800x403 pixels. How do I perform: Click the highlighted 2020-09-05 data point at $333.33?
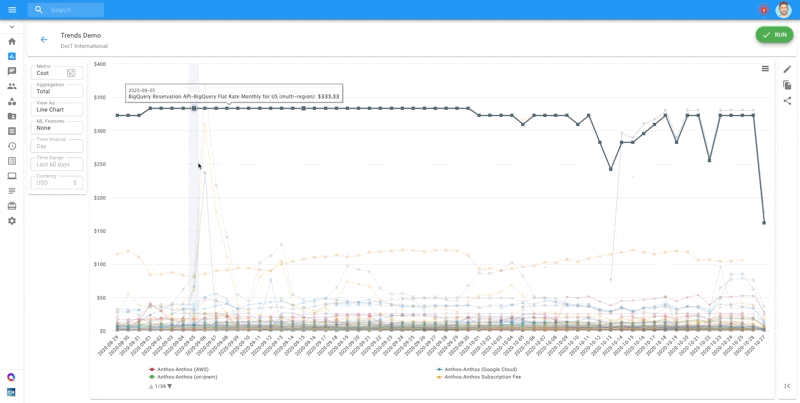point(194,108)
